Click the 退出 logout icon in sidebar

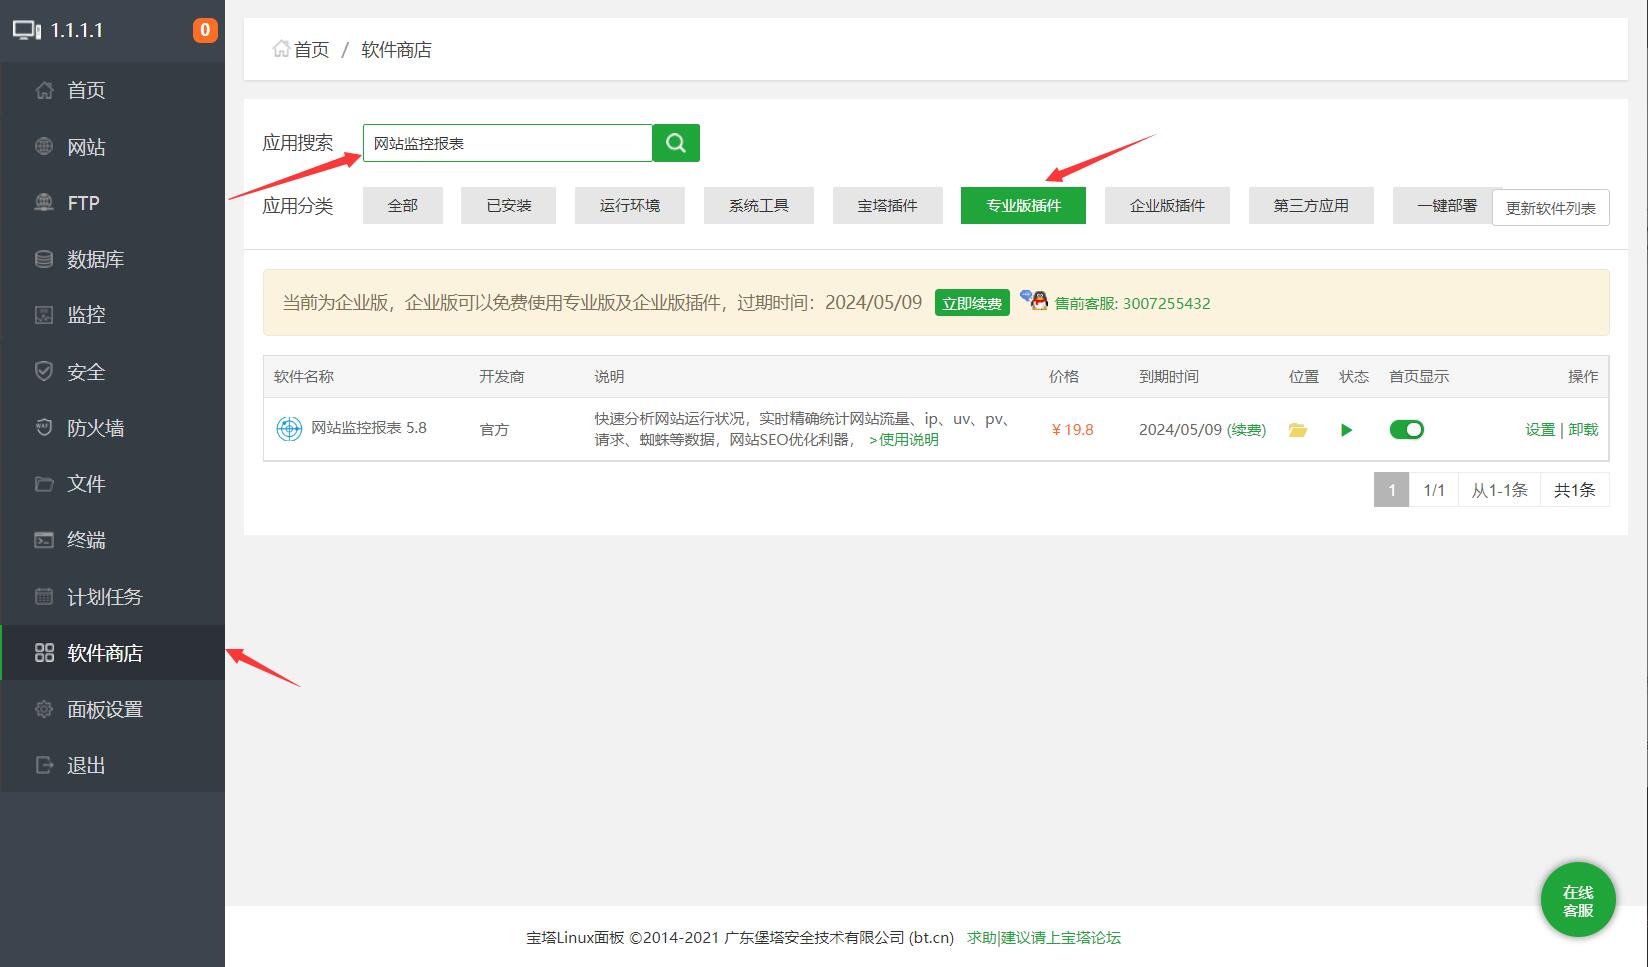pyautogui.click(x=44, y=765)
